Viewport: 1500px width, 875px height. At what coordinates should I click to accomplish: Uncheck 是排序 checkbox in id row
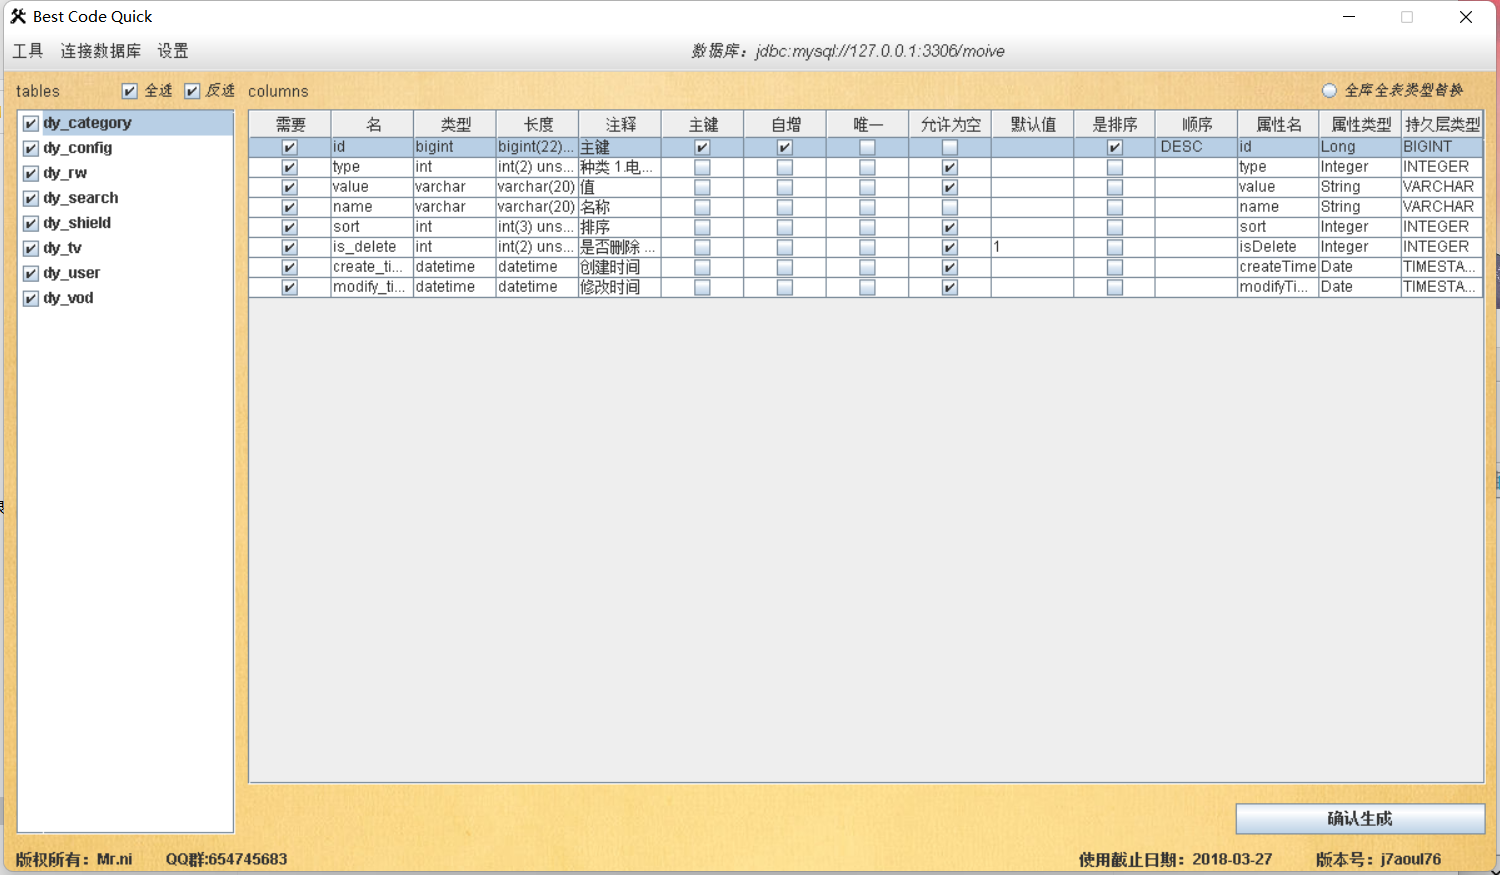[x=1115, y=147]
